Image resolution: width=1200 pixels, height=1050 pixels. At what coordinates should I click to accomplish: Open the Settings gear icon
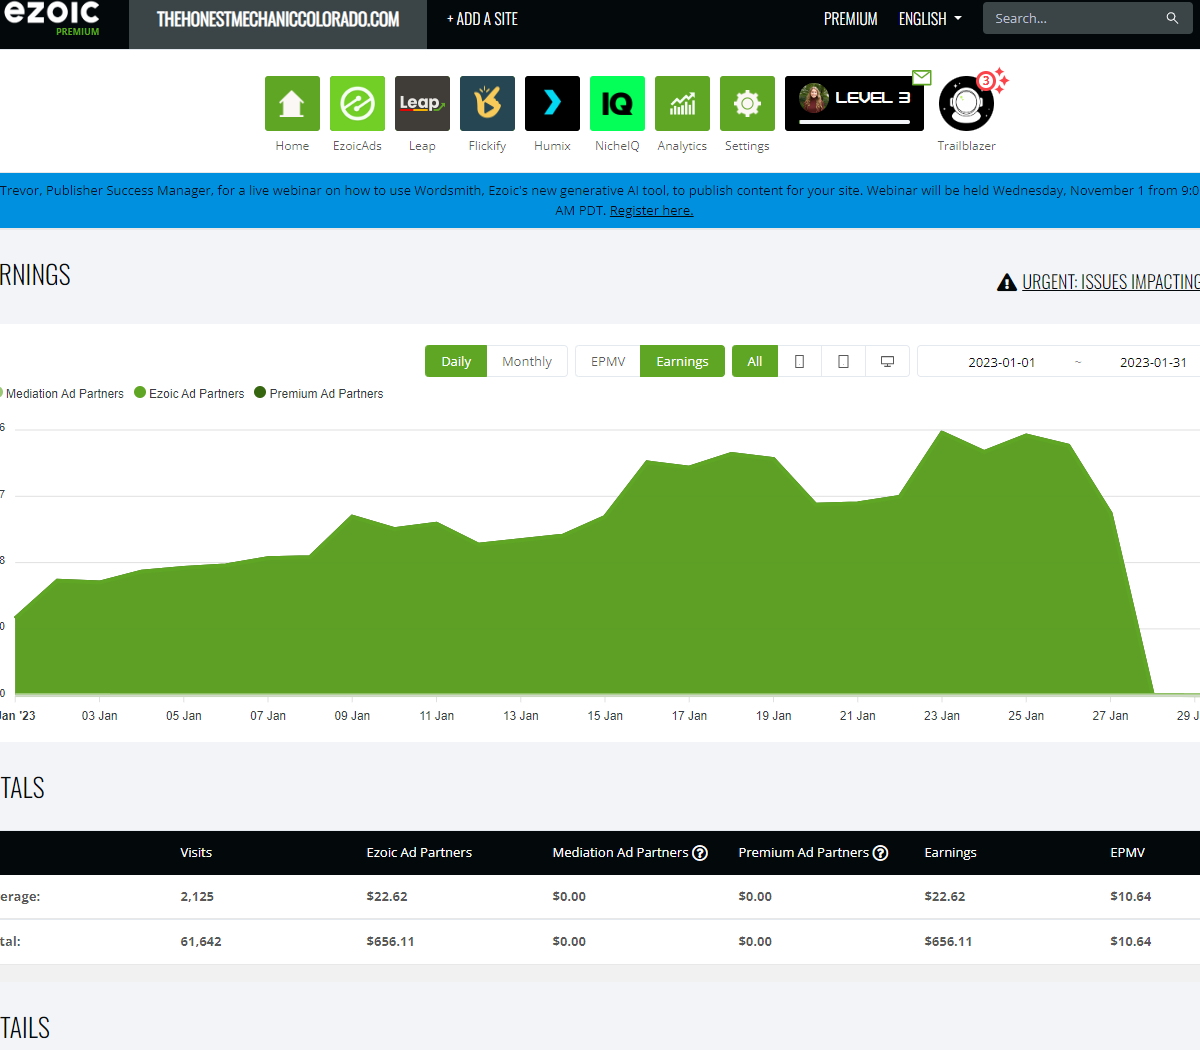pyautogui.click(x=747, y=103)
